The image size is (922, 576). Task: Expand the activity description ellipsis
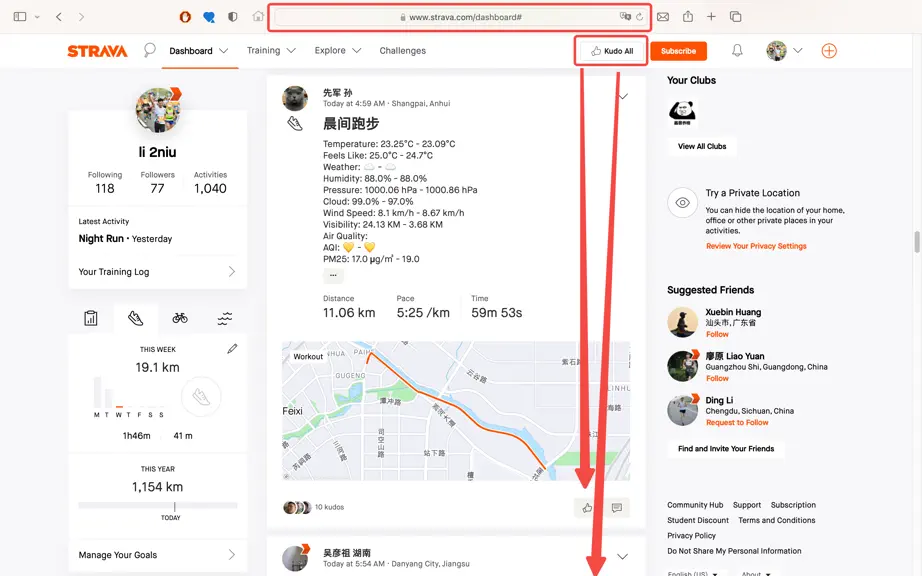(333, 275)
